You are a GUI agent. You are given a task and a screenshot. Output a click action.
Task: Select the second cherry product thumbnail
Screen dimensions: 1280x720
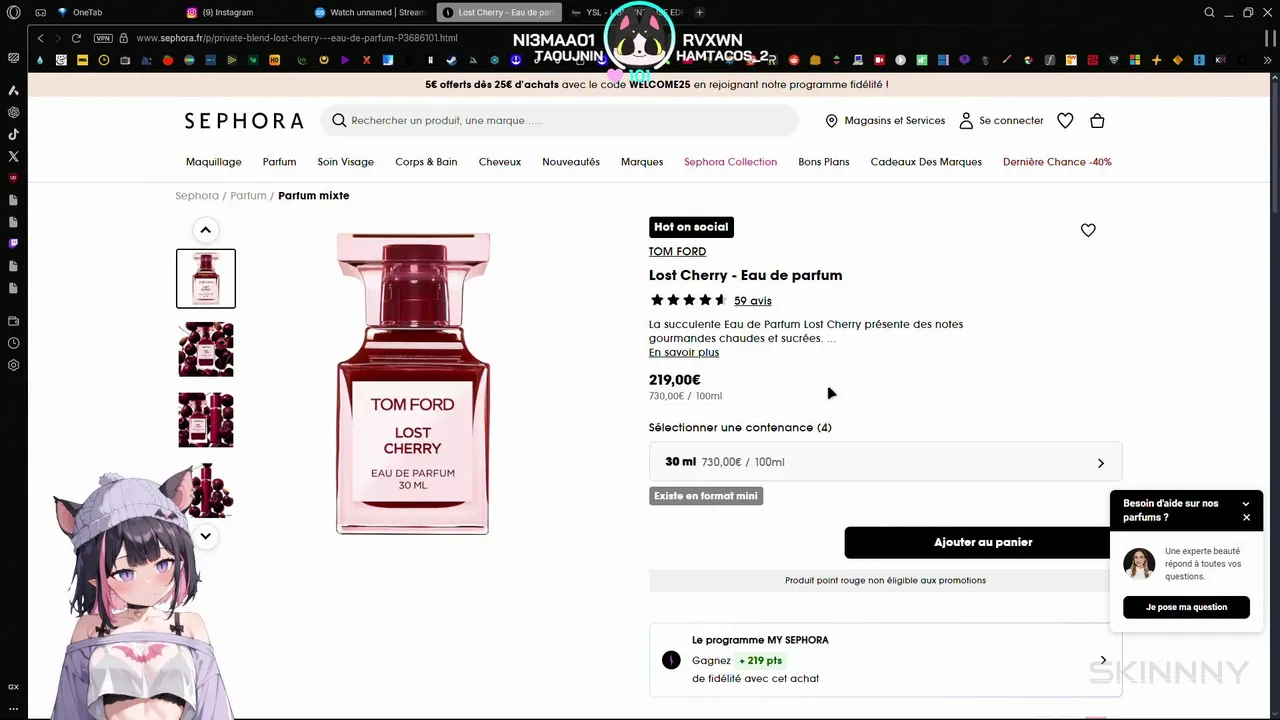[206, 349]
